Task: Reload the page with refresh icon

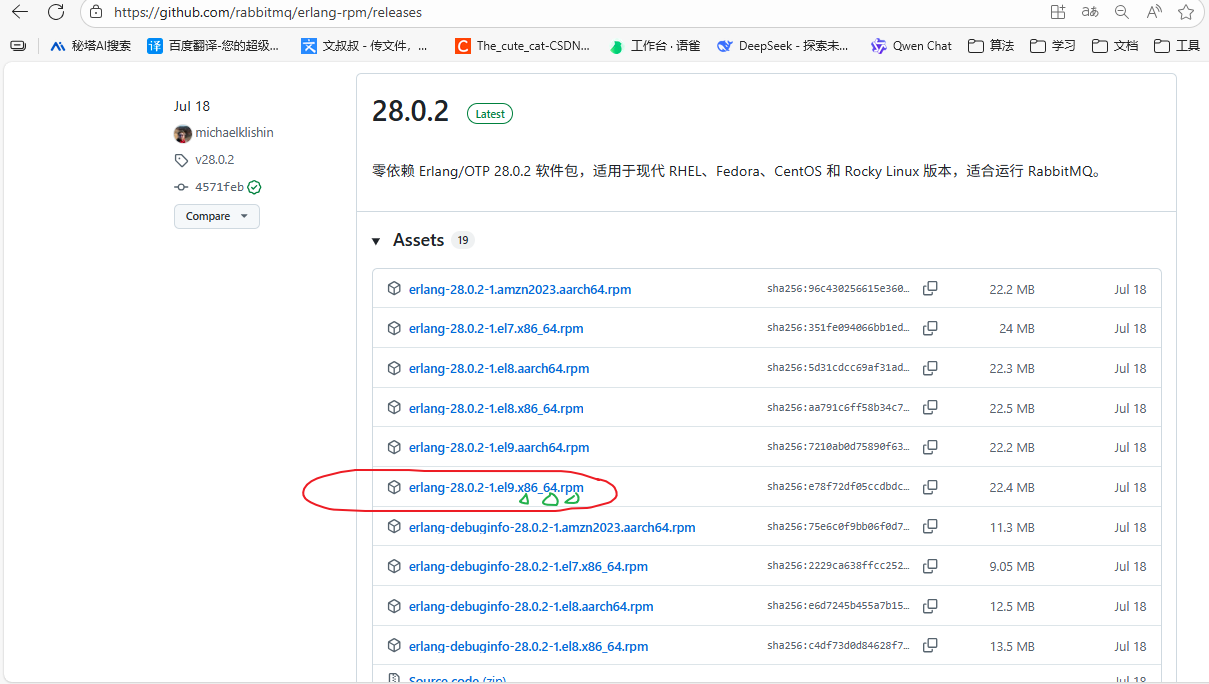Action: [56, 12]
